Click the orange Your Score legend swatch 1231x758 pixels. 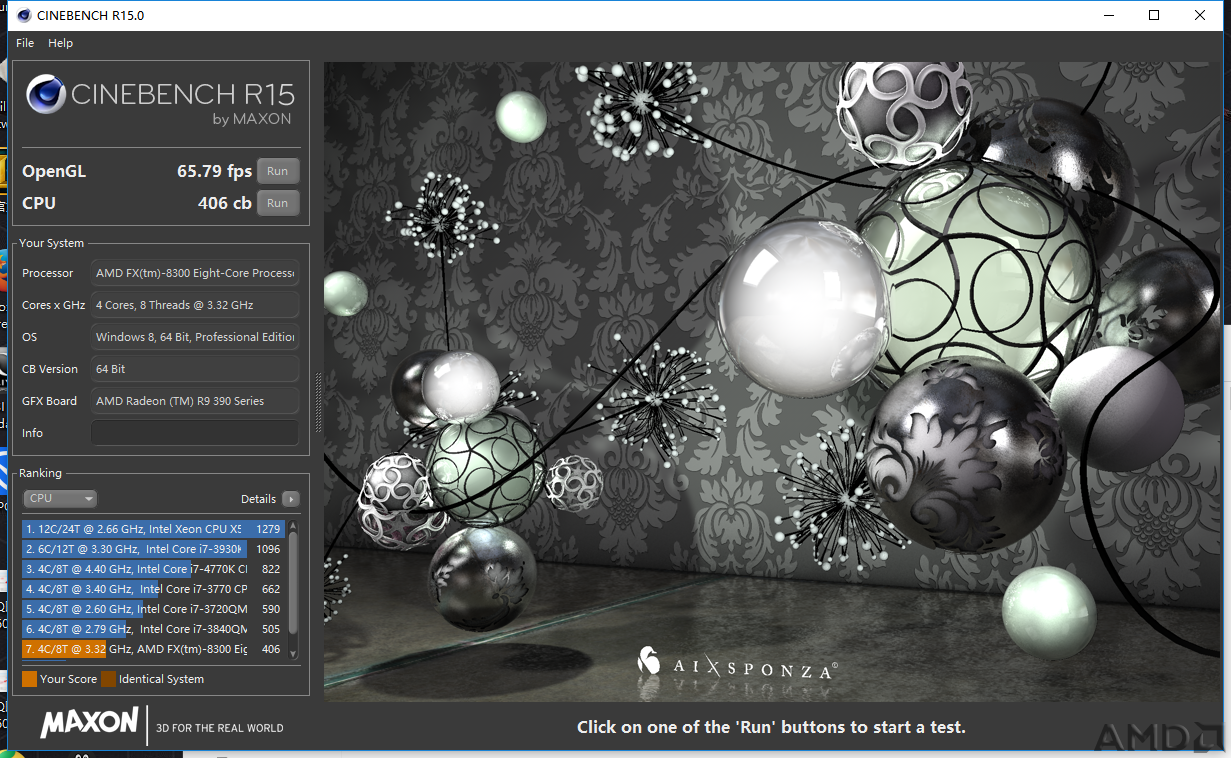click(x=29, y=679)
